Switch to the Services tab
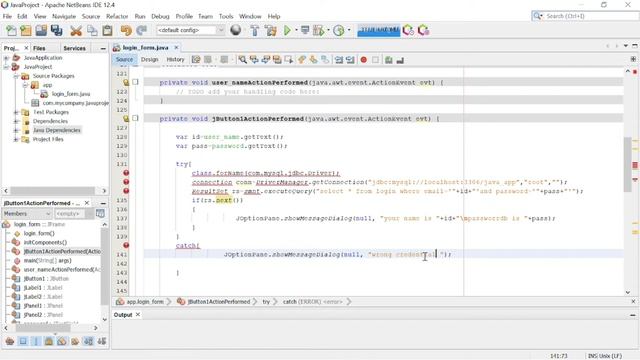Screen dimensions: 640x360 click(74, 48)
